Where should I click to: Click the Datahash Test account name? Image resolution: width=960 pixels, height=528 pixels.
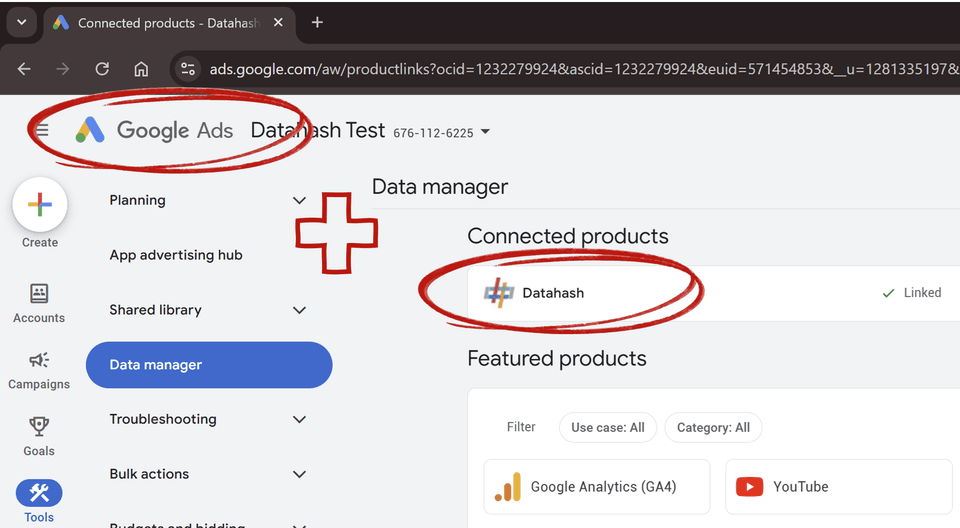[318, 130]
